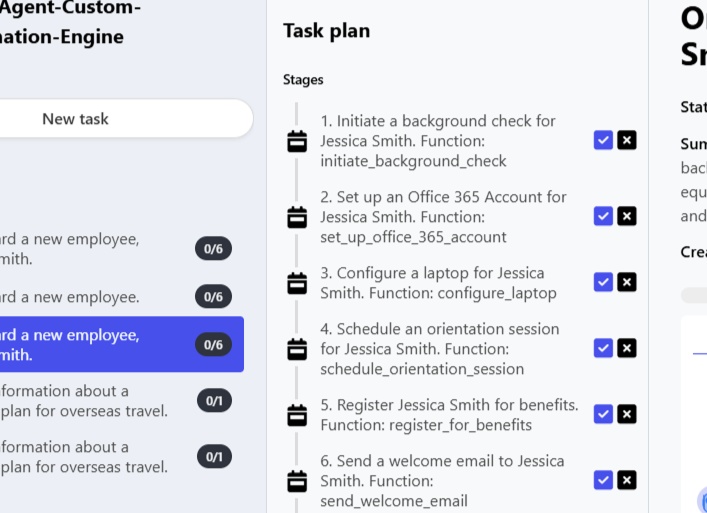Reject the Register for benefits stage
707x513 pixels.
[627, 414]
